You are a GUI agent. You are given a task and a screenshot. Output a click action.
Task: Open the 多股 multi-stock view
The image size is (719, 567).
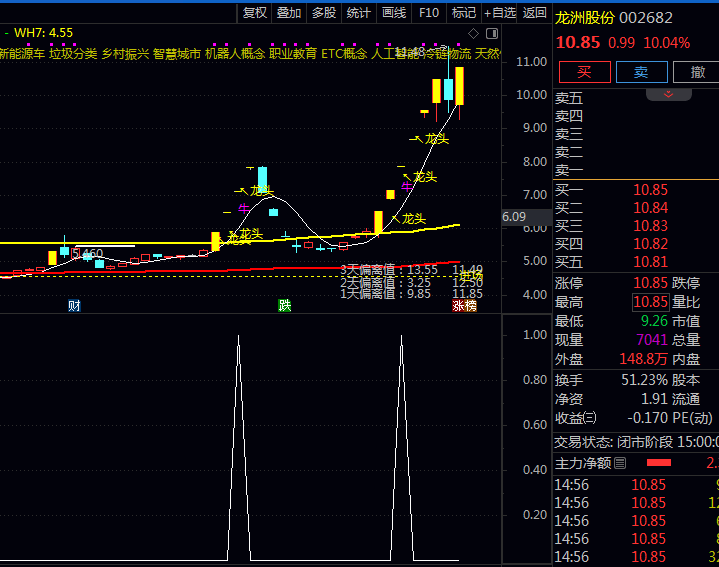tap(324, 13)
